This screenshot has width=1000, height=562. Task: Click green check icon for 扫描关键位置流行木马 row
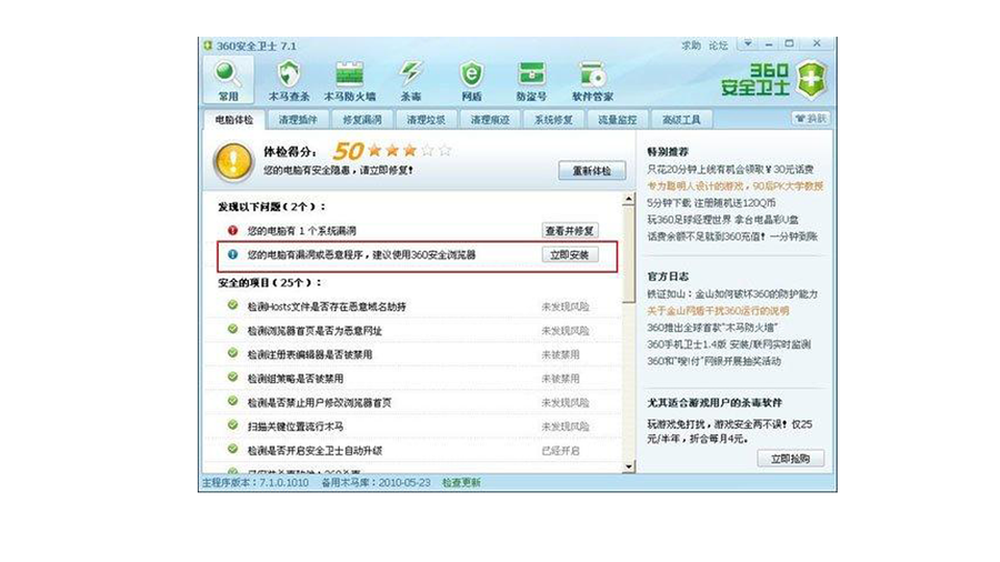233,425
